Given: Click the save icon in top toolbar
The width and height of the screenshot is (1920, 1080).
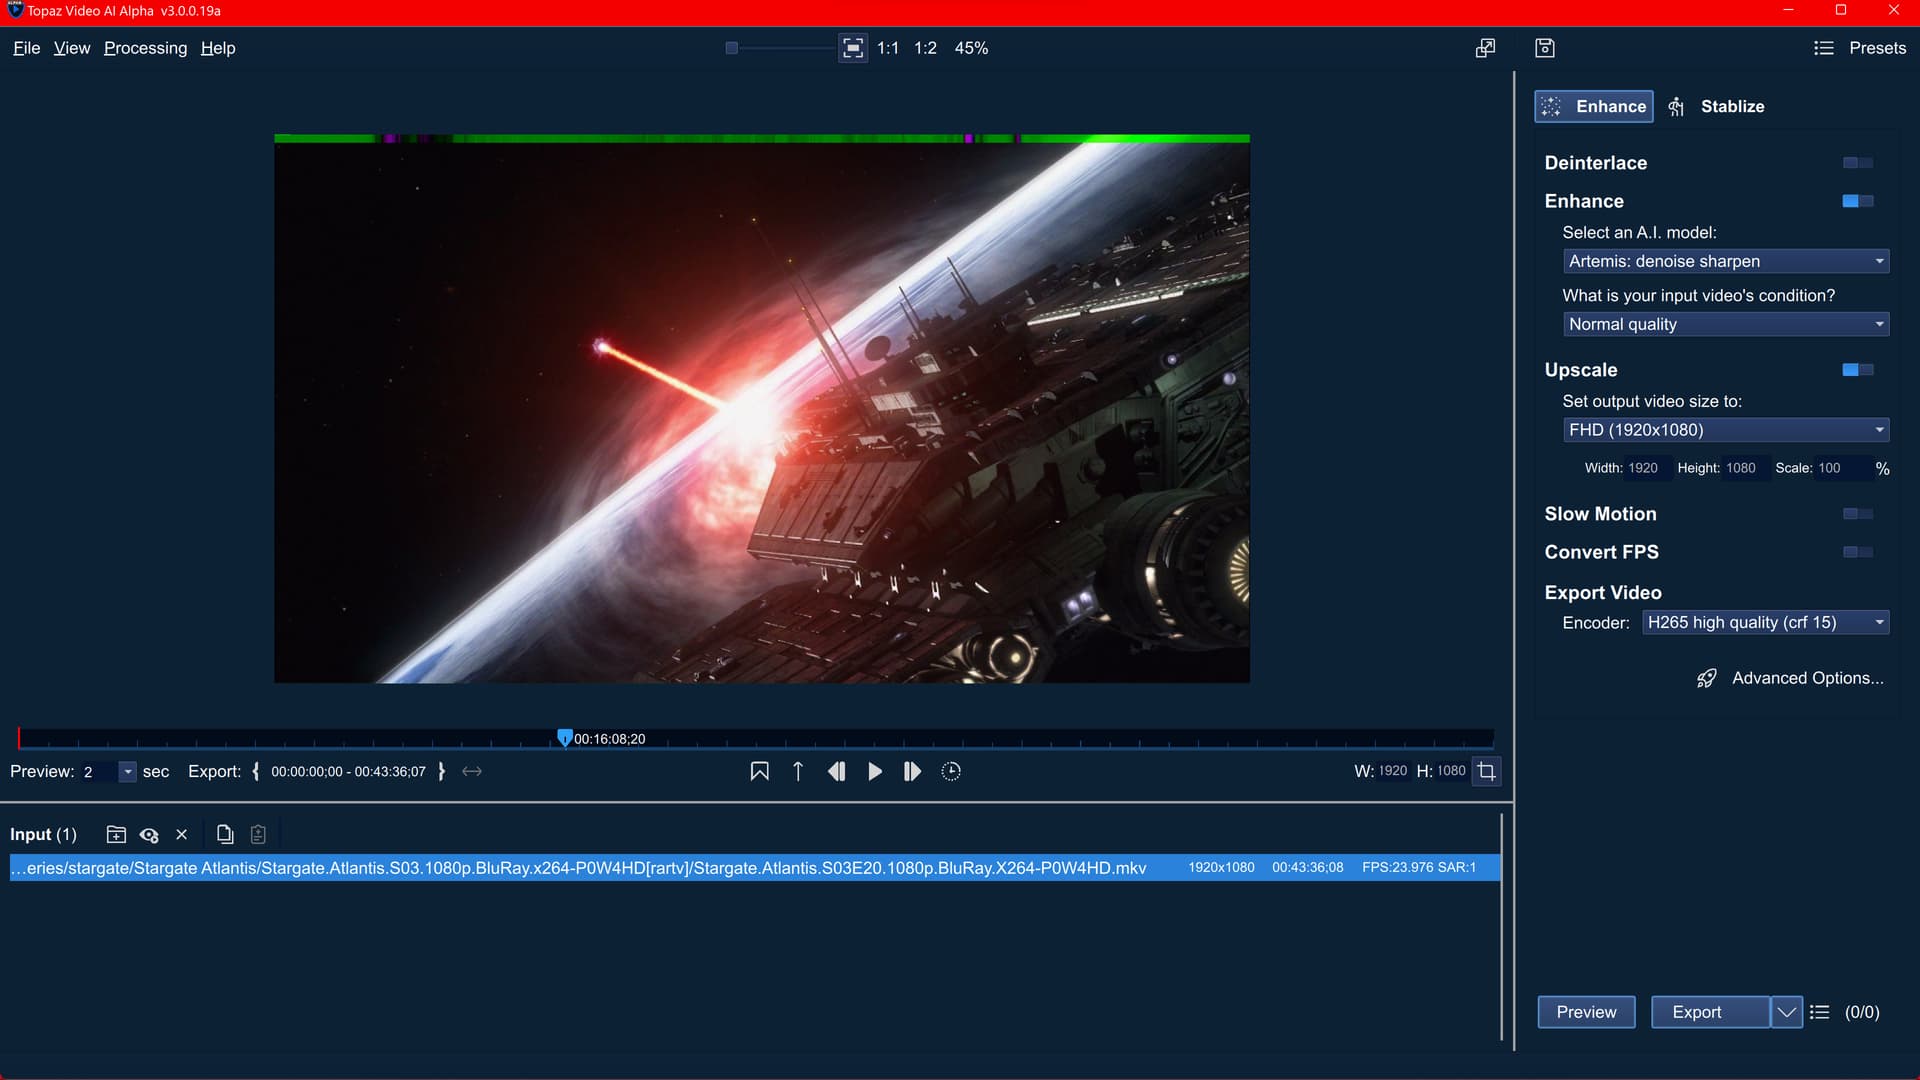Looking at the screenshot, I should [x=1545, y=48].
